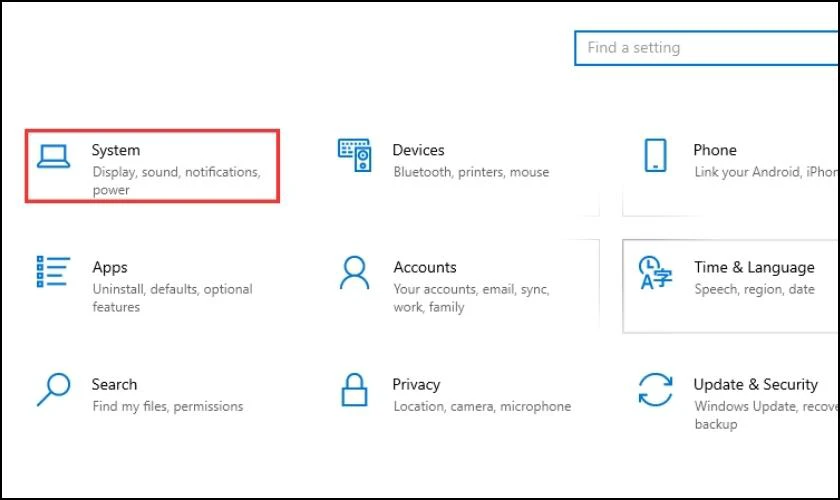Click the Phone handset icon
840x500 pixels.
pos(655,155)
